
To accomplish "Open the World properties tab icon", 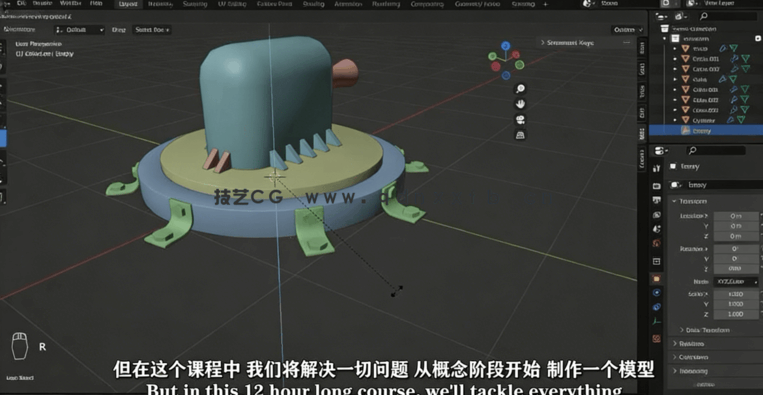I will pyautogui.click(x=656, y=243).
